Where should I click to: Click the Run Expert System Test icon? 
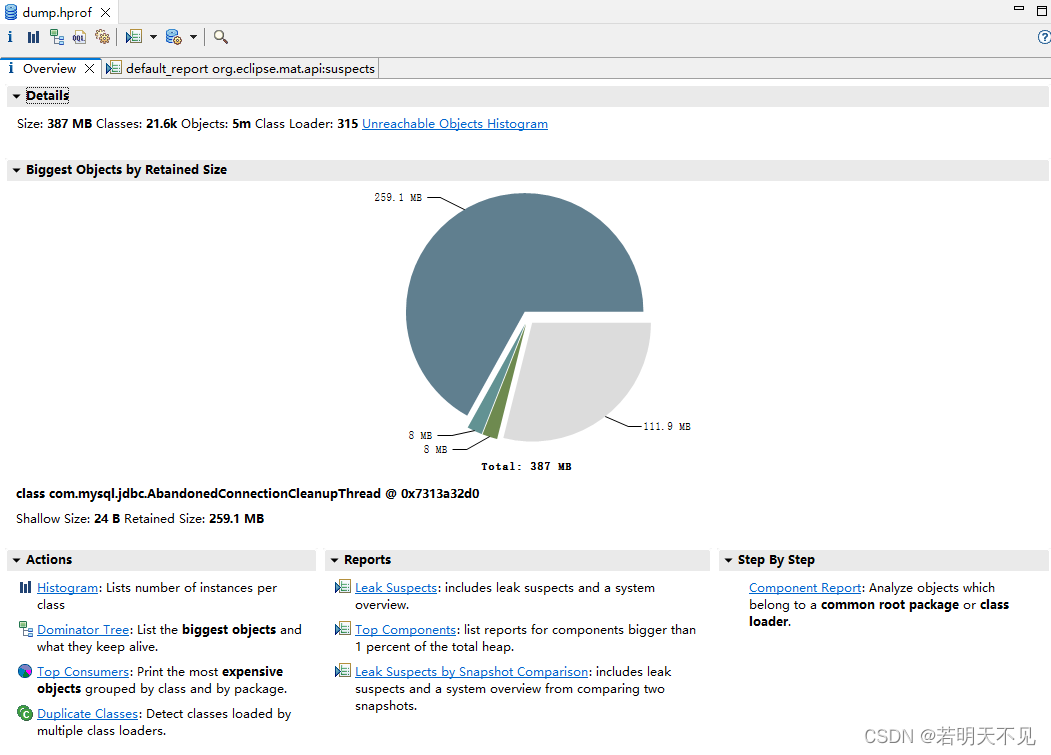[x=102, y=37]
